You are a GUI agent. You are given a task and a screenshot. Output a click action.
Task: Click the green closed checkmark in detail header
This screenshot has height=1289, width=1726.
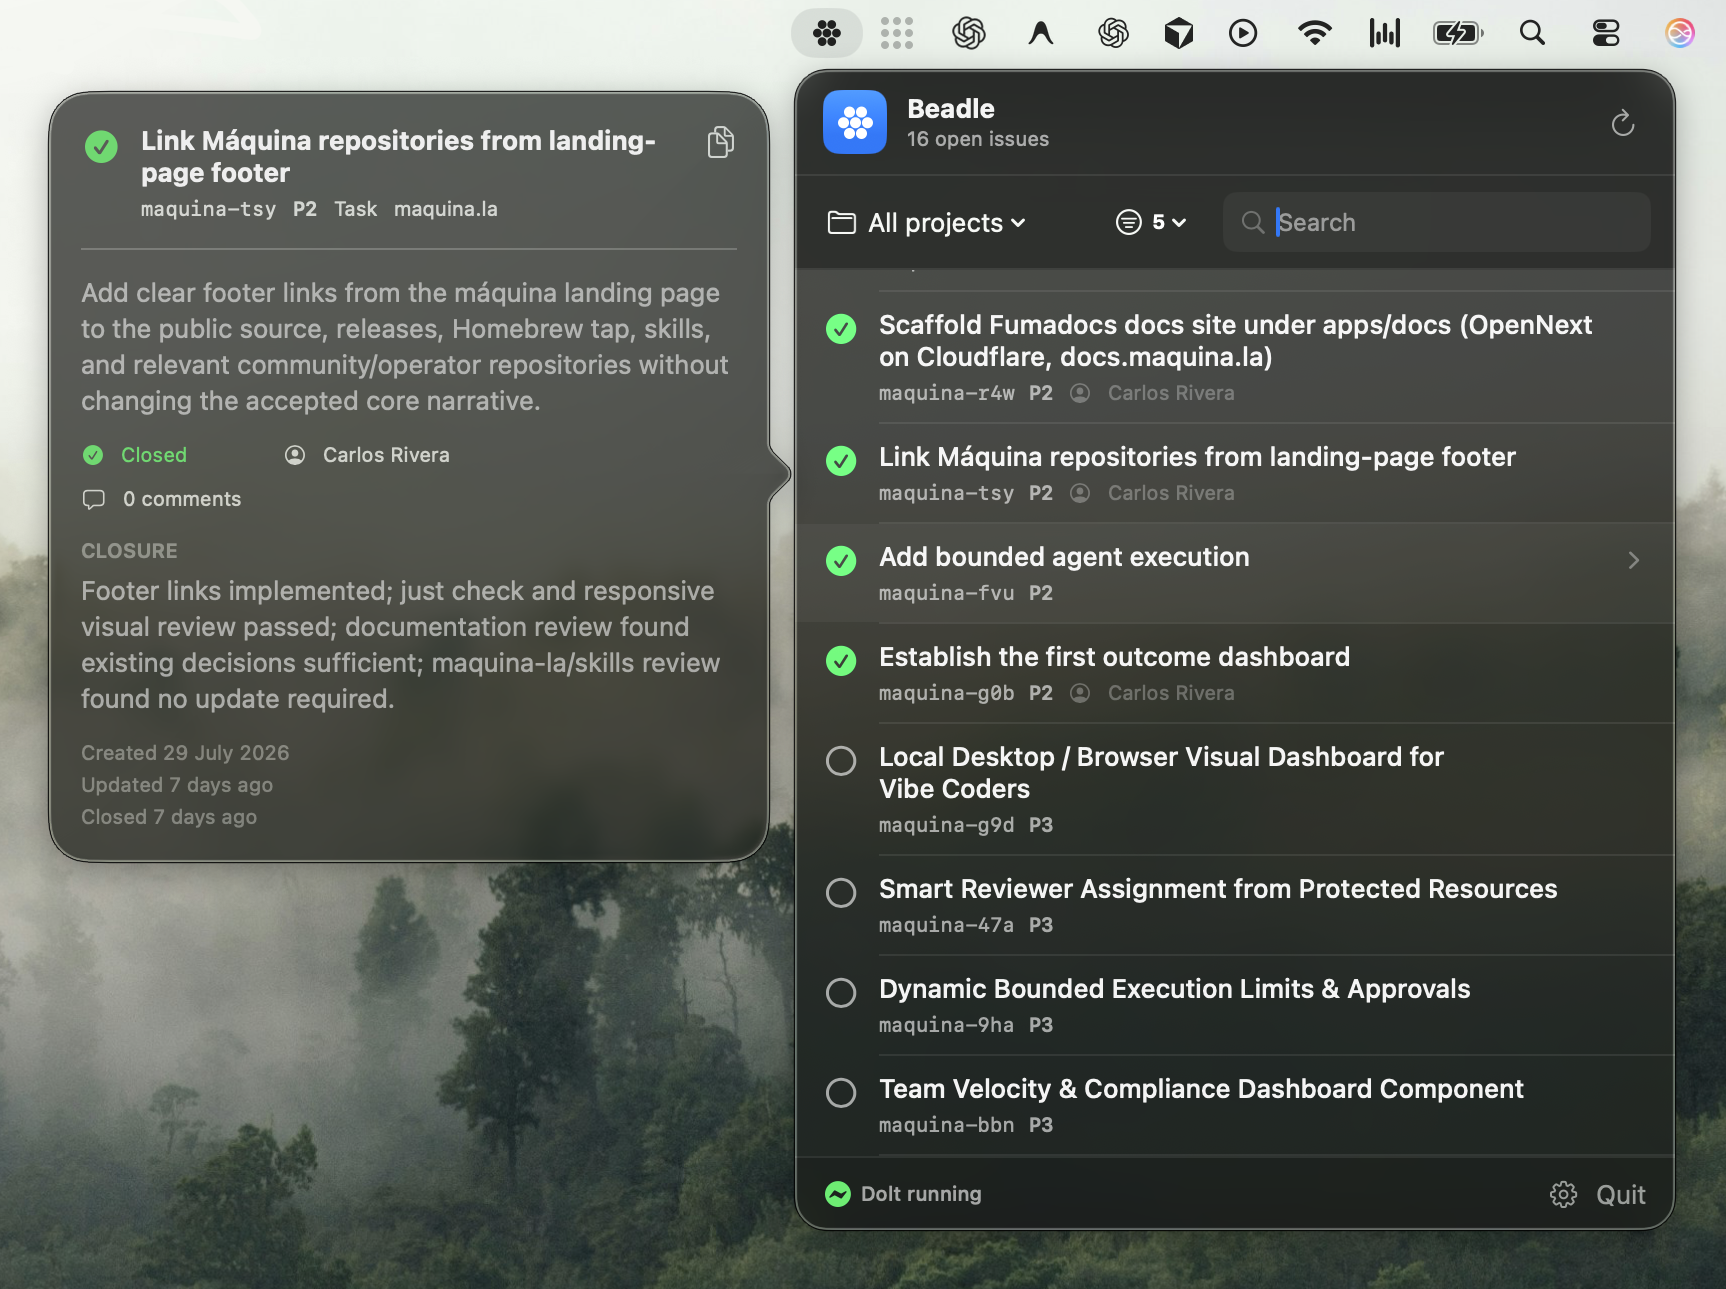click(x=101, y=146)
